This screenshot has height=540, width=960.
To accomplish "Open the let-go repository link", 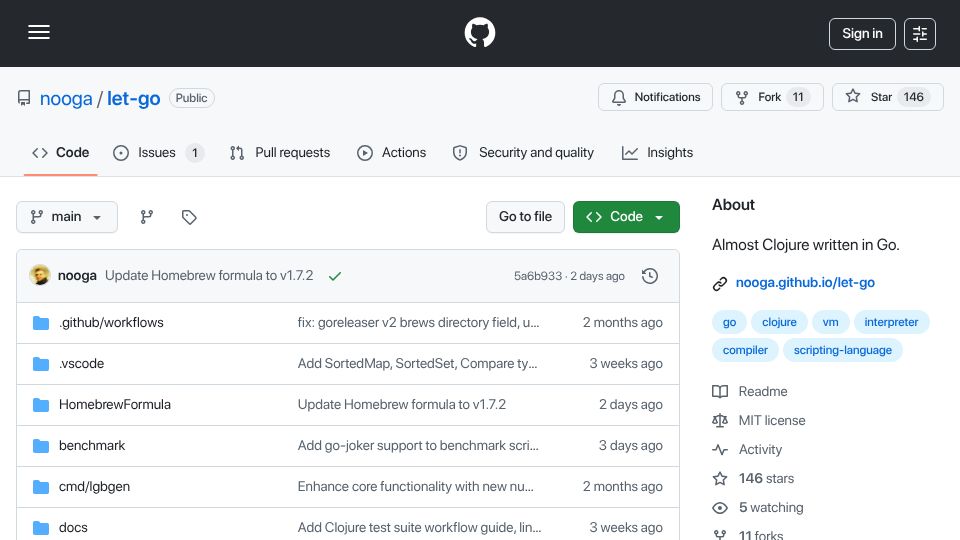I will [133, 98].
